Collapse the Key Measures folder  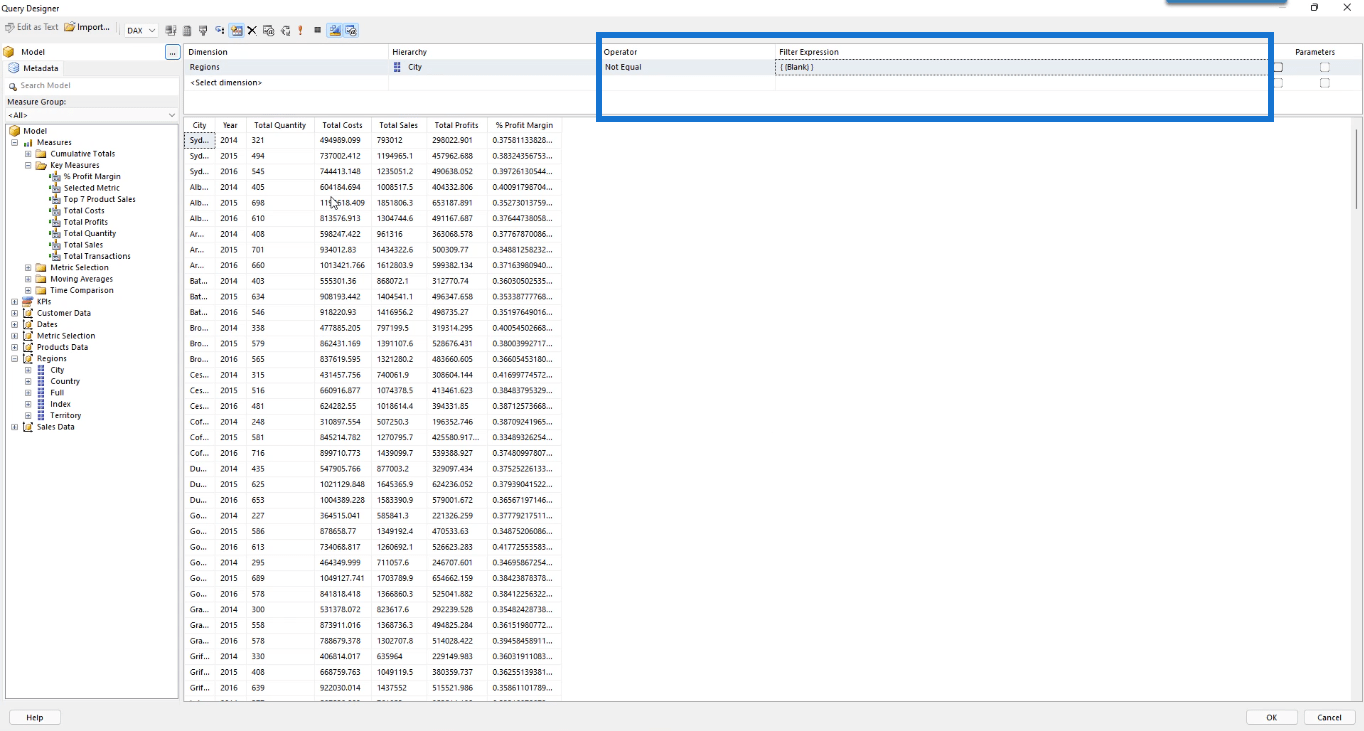pos(28,165)
